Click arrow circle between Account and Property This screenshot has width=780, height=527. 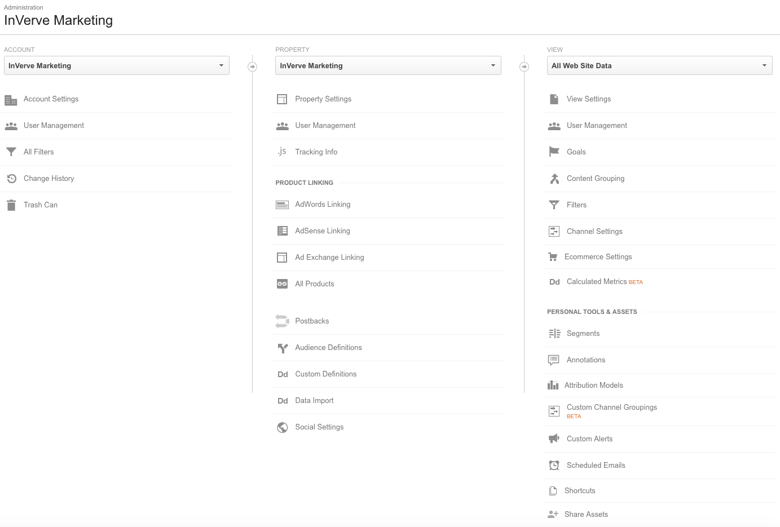coord(252,67)
